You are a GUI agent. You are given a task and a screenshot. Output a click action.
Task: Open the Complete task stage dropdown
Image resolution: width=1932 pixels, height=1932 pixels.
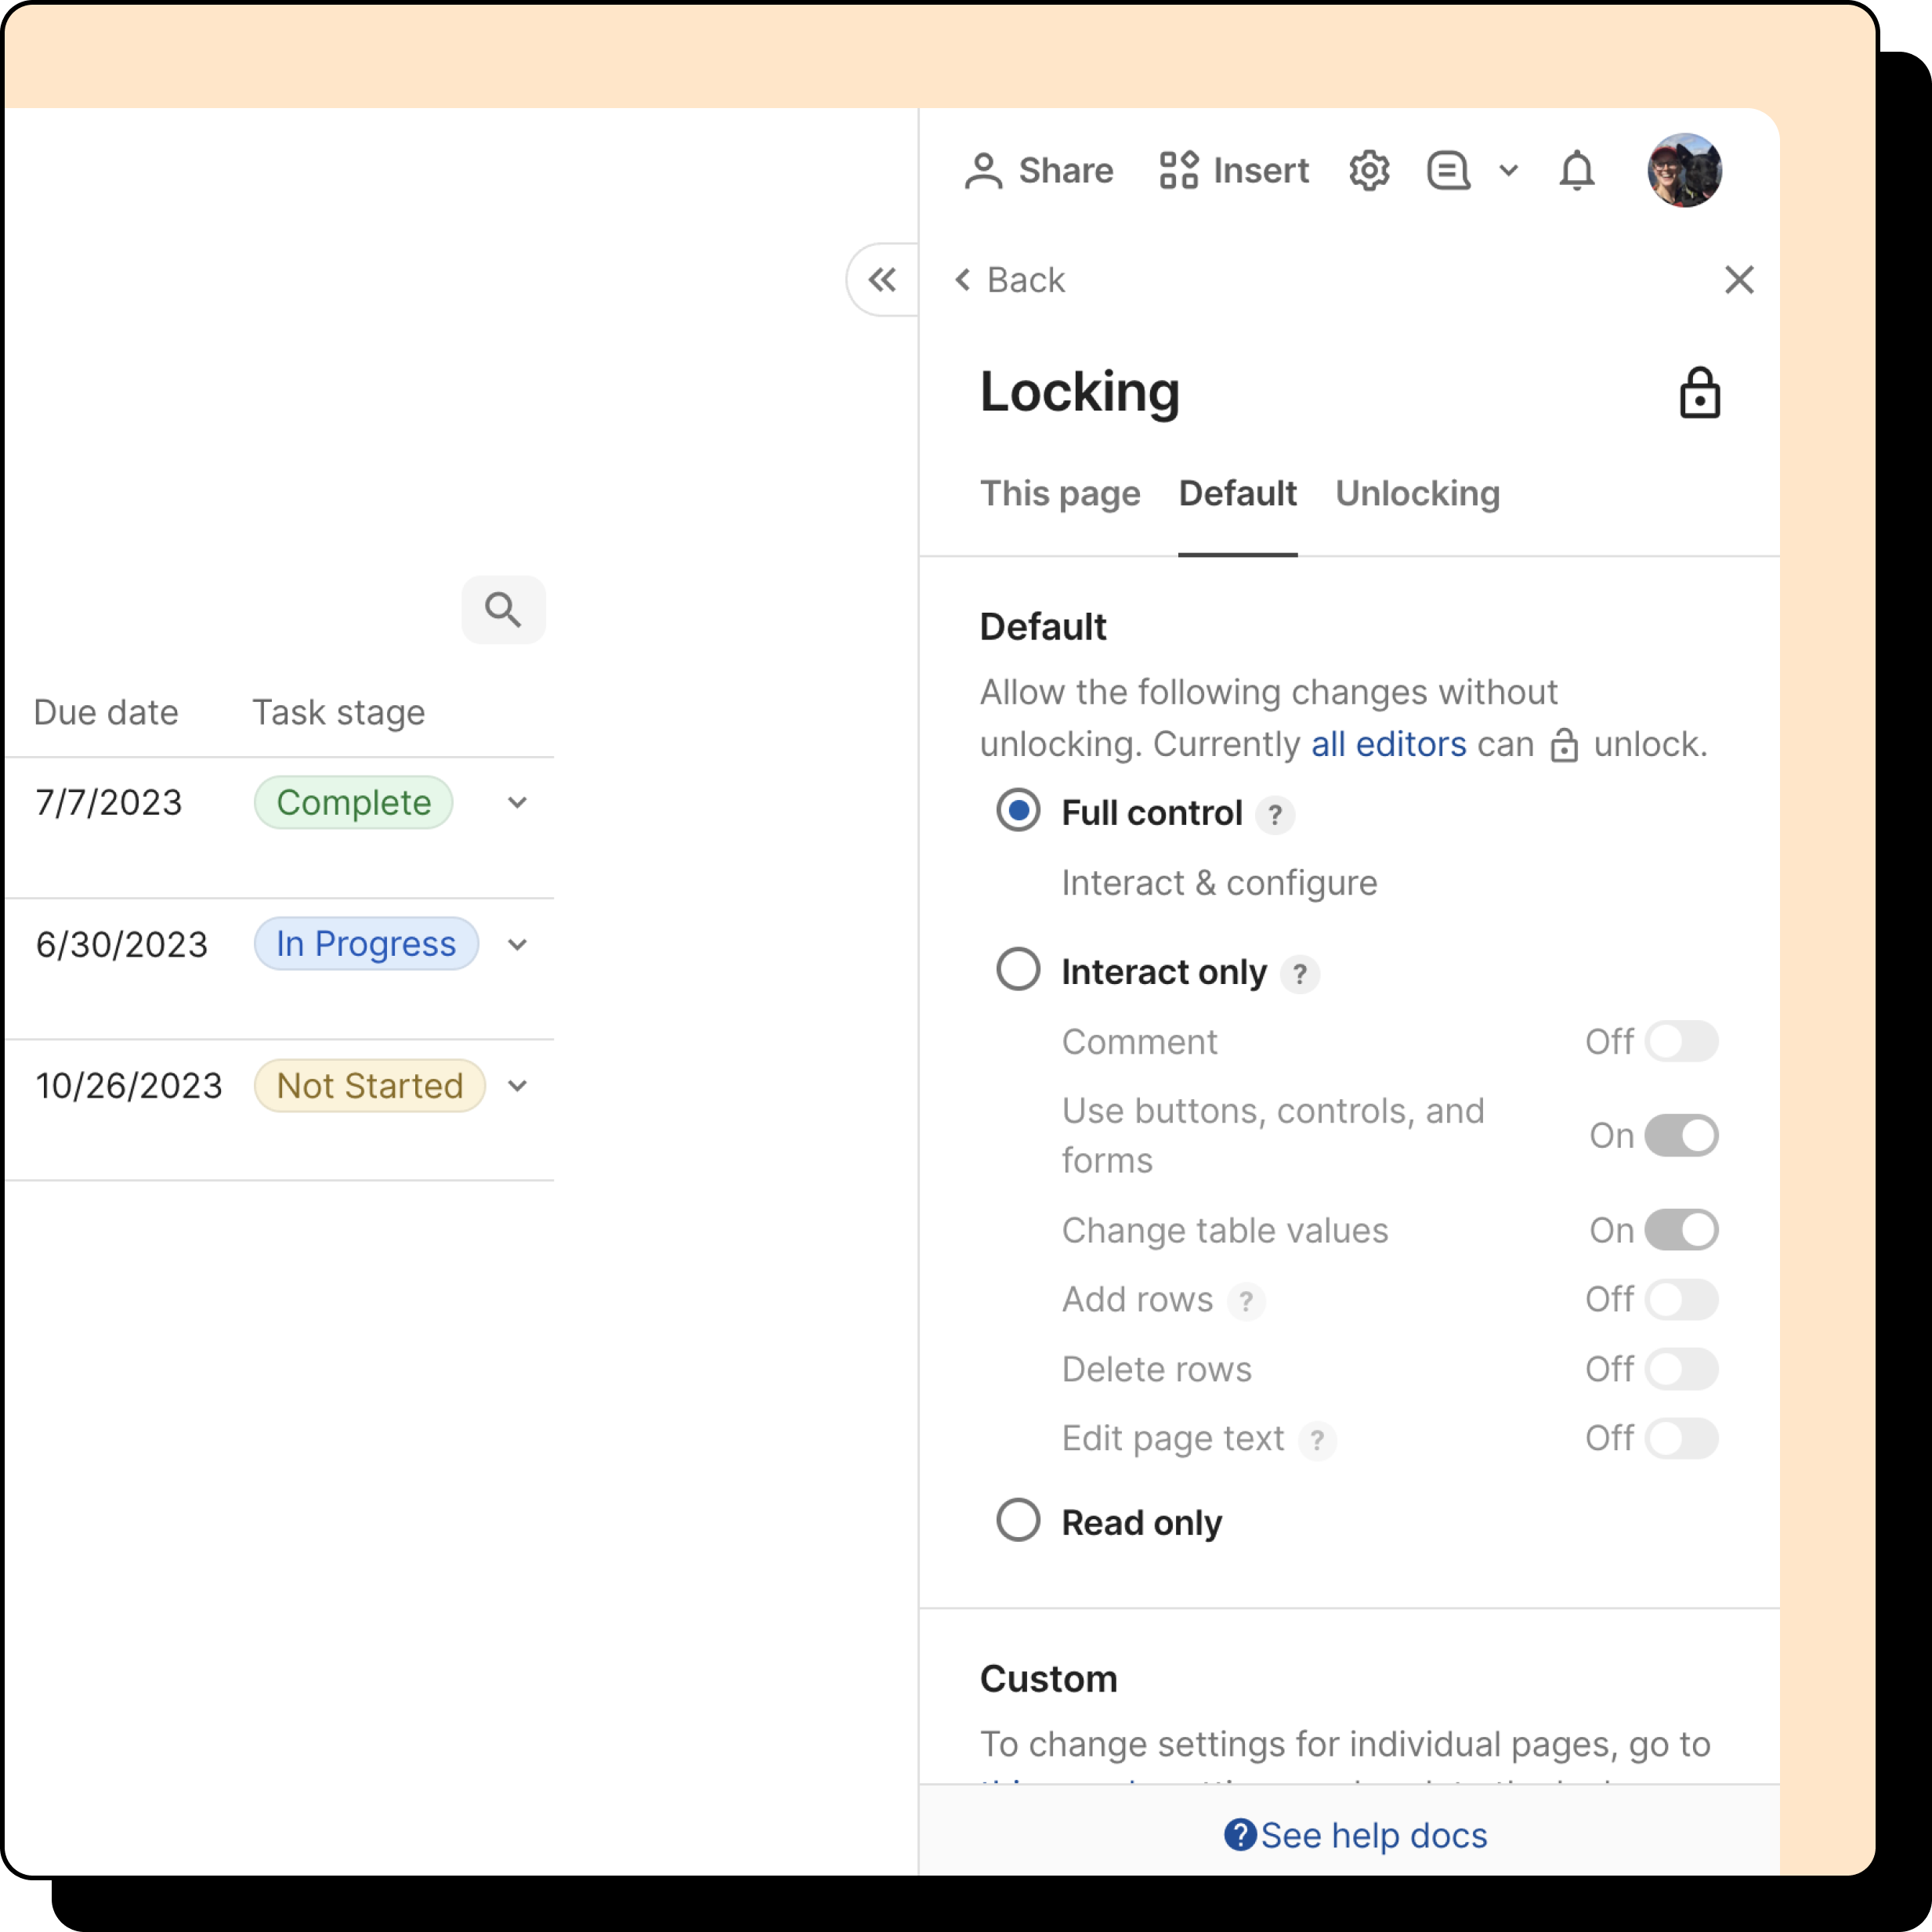pos(517,802)
